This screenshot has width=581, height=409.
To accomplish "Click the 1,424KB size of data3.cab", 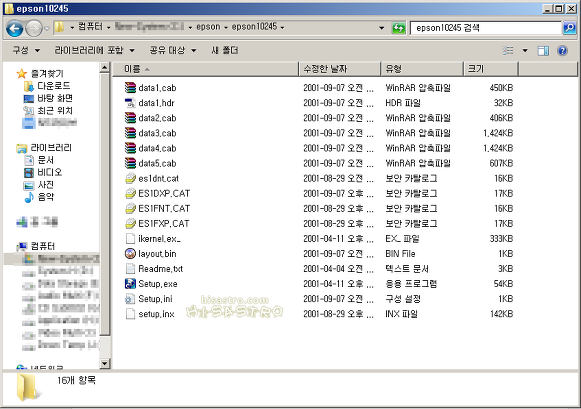I will pyautogui.click(x=498, y=133).
